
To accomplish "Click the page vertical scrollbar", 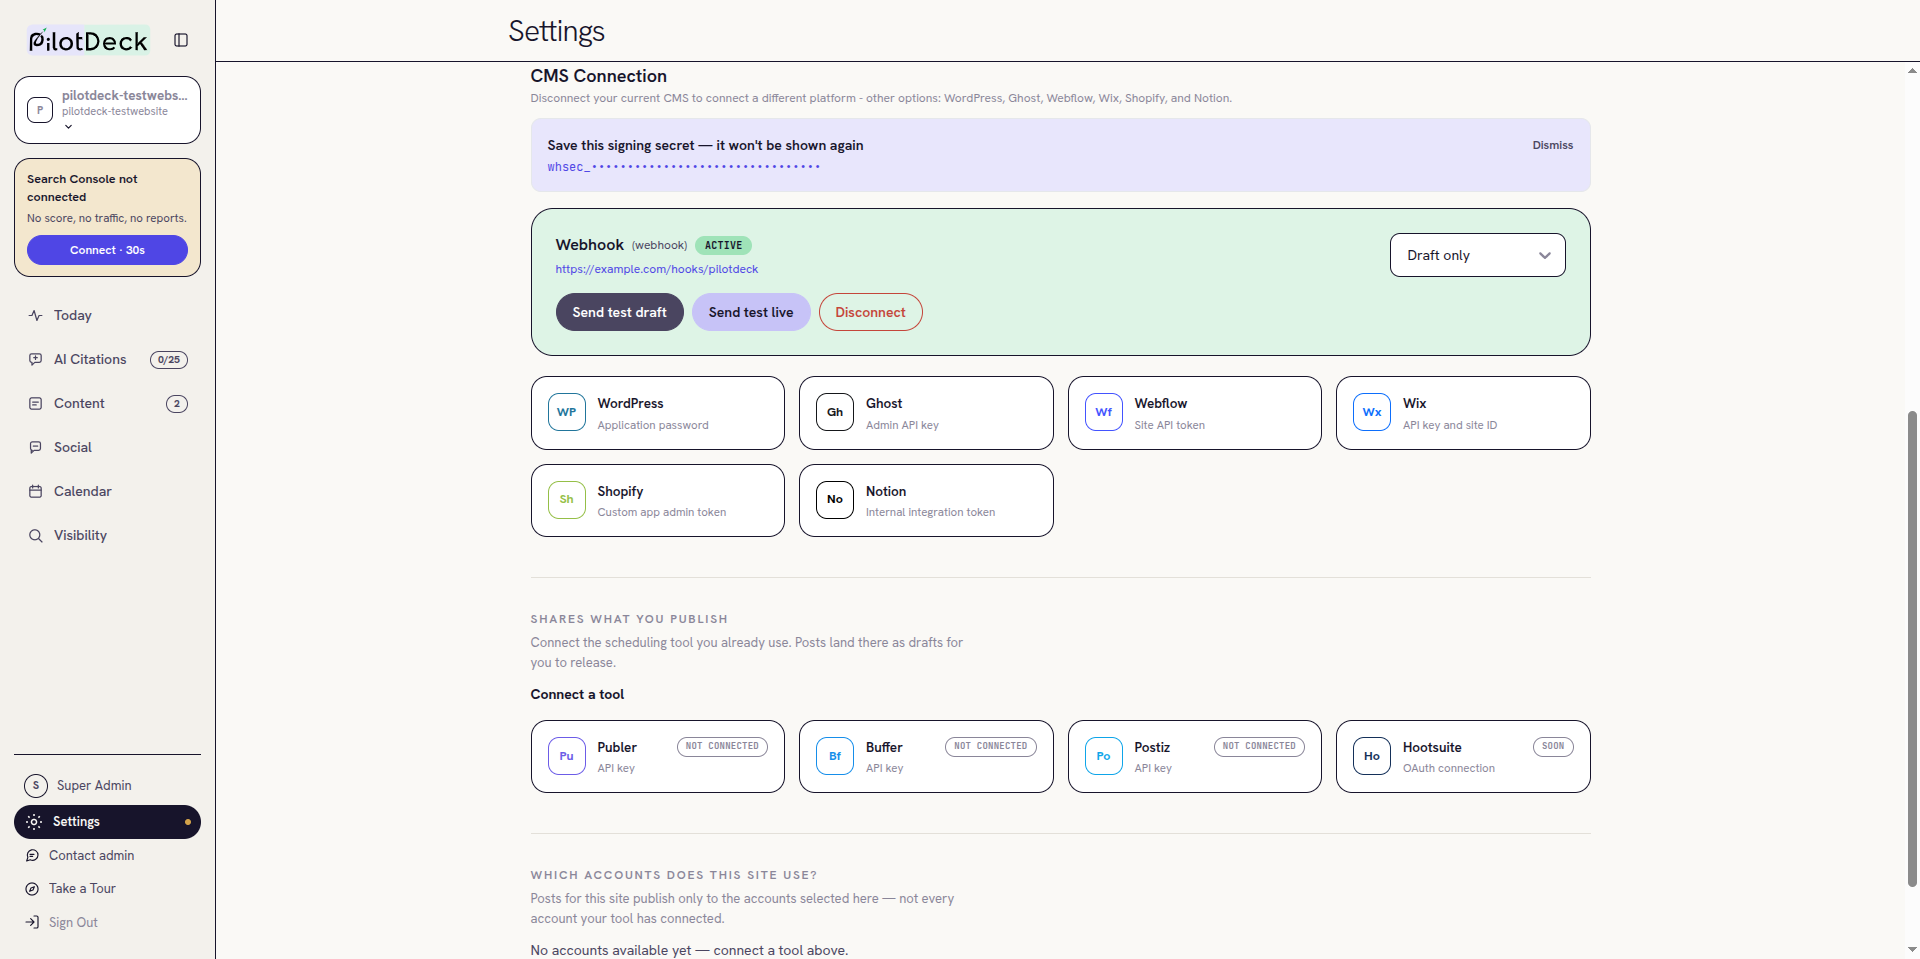I will tap(1912, 648).
